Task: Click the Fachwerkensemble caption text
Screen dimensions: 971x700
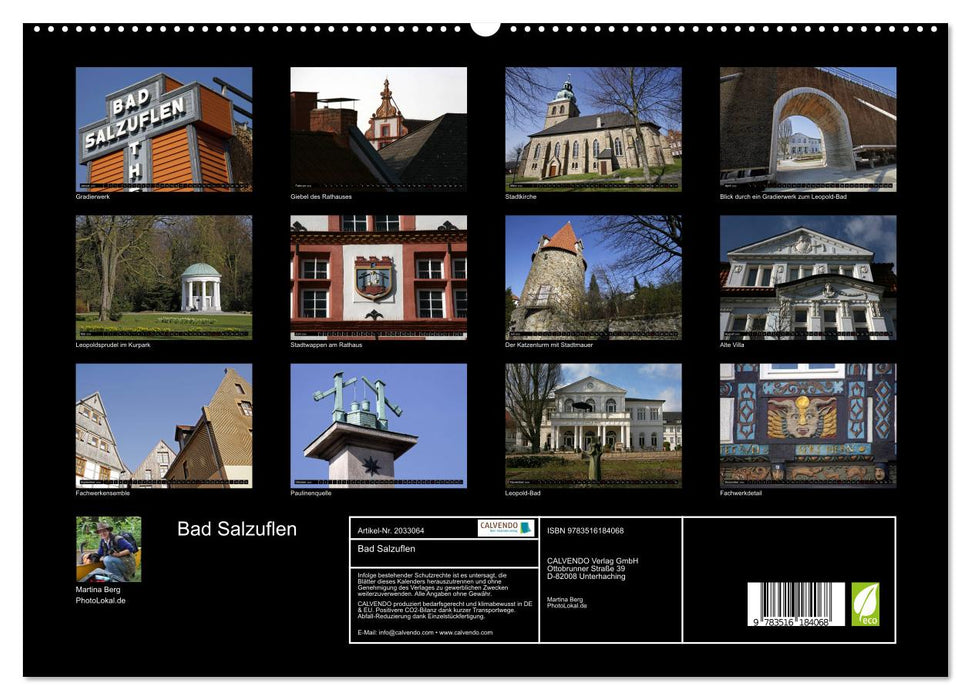Action: point(105,494)
